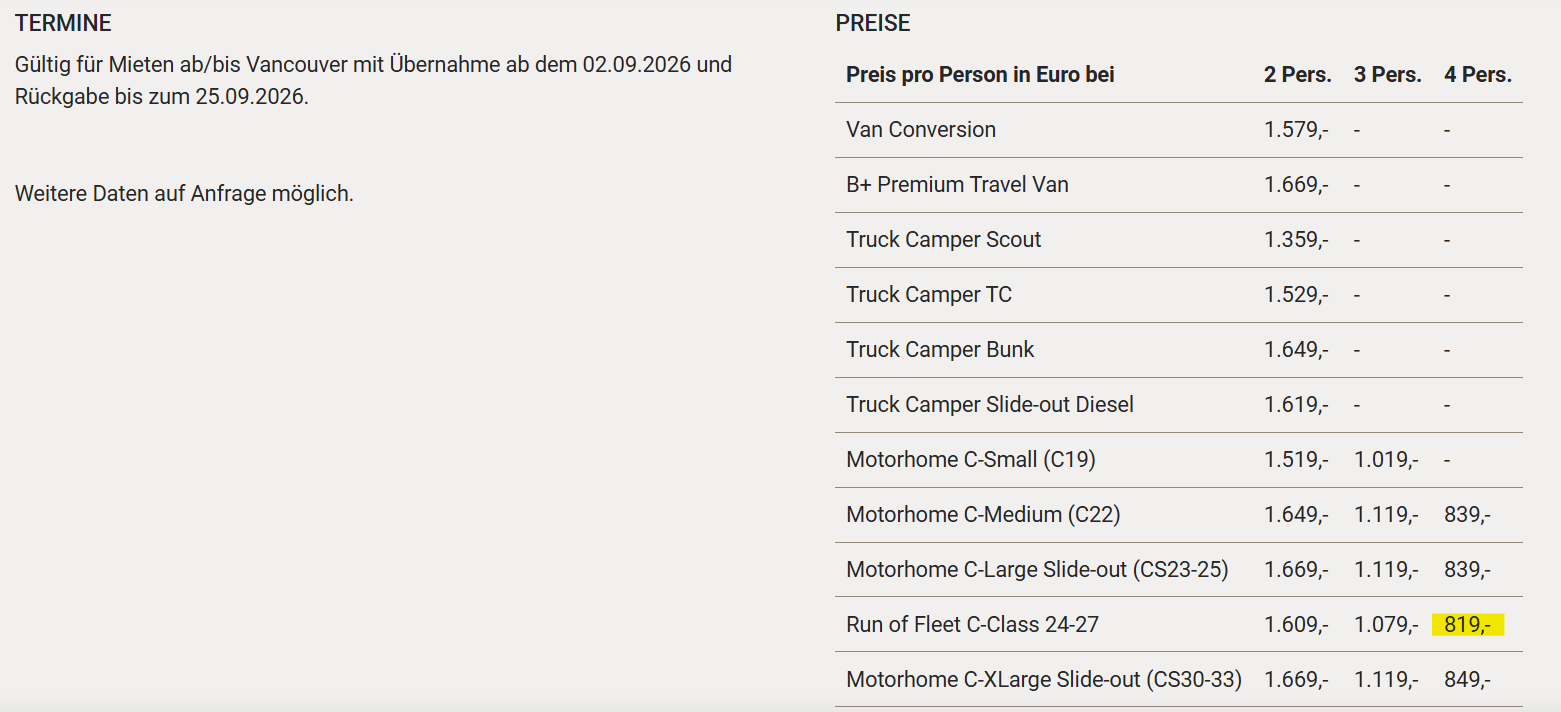Click the 2 Pers. column header
The width and height of the screenshot is (1561, 712).
click(1297, 75)
